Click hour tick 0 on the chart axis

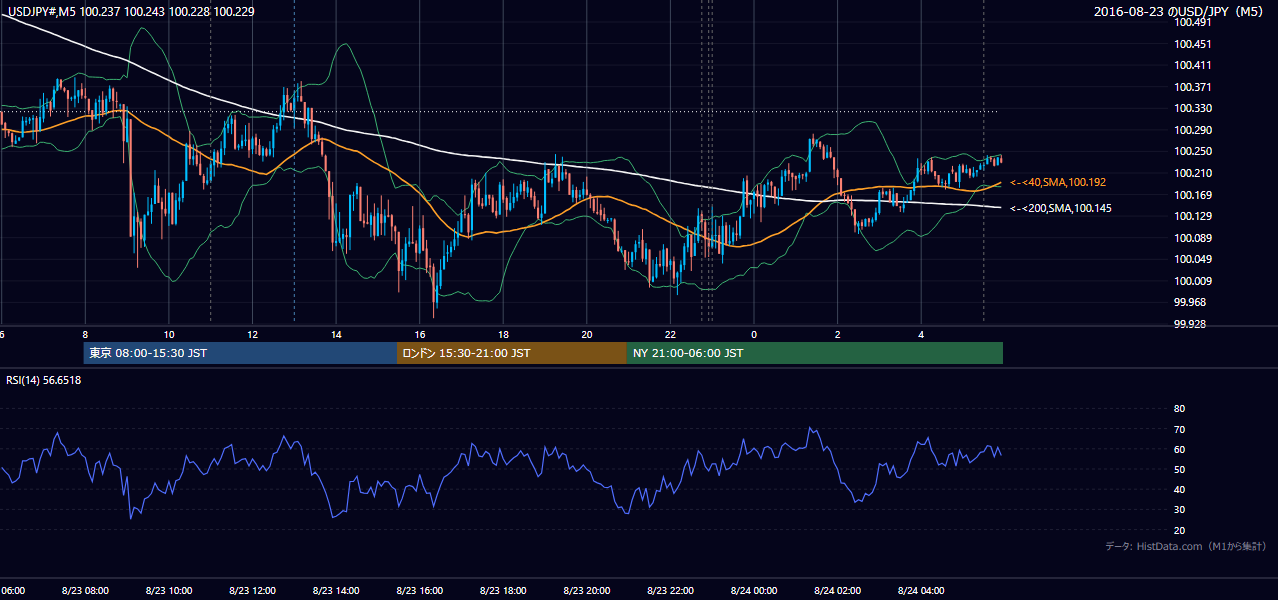[754, 334]
